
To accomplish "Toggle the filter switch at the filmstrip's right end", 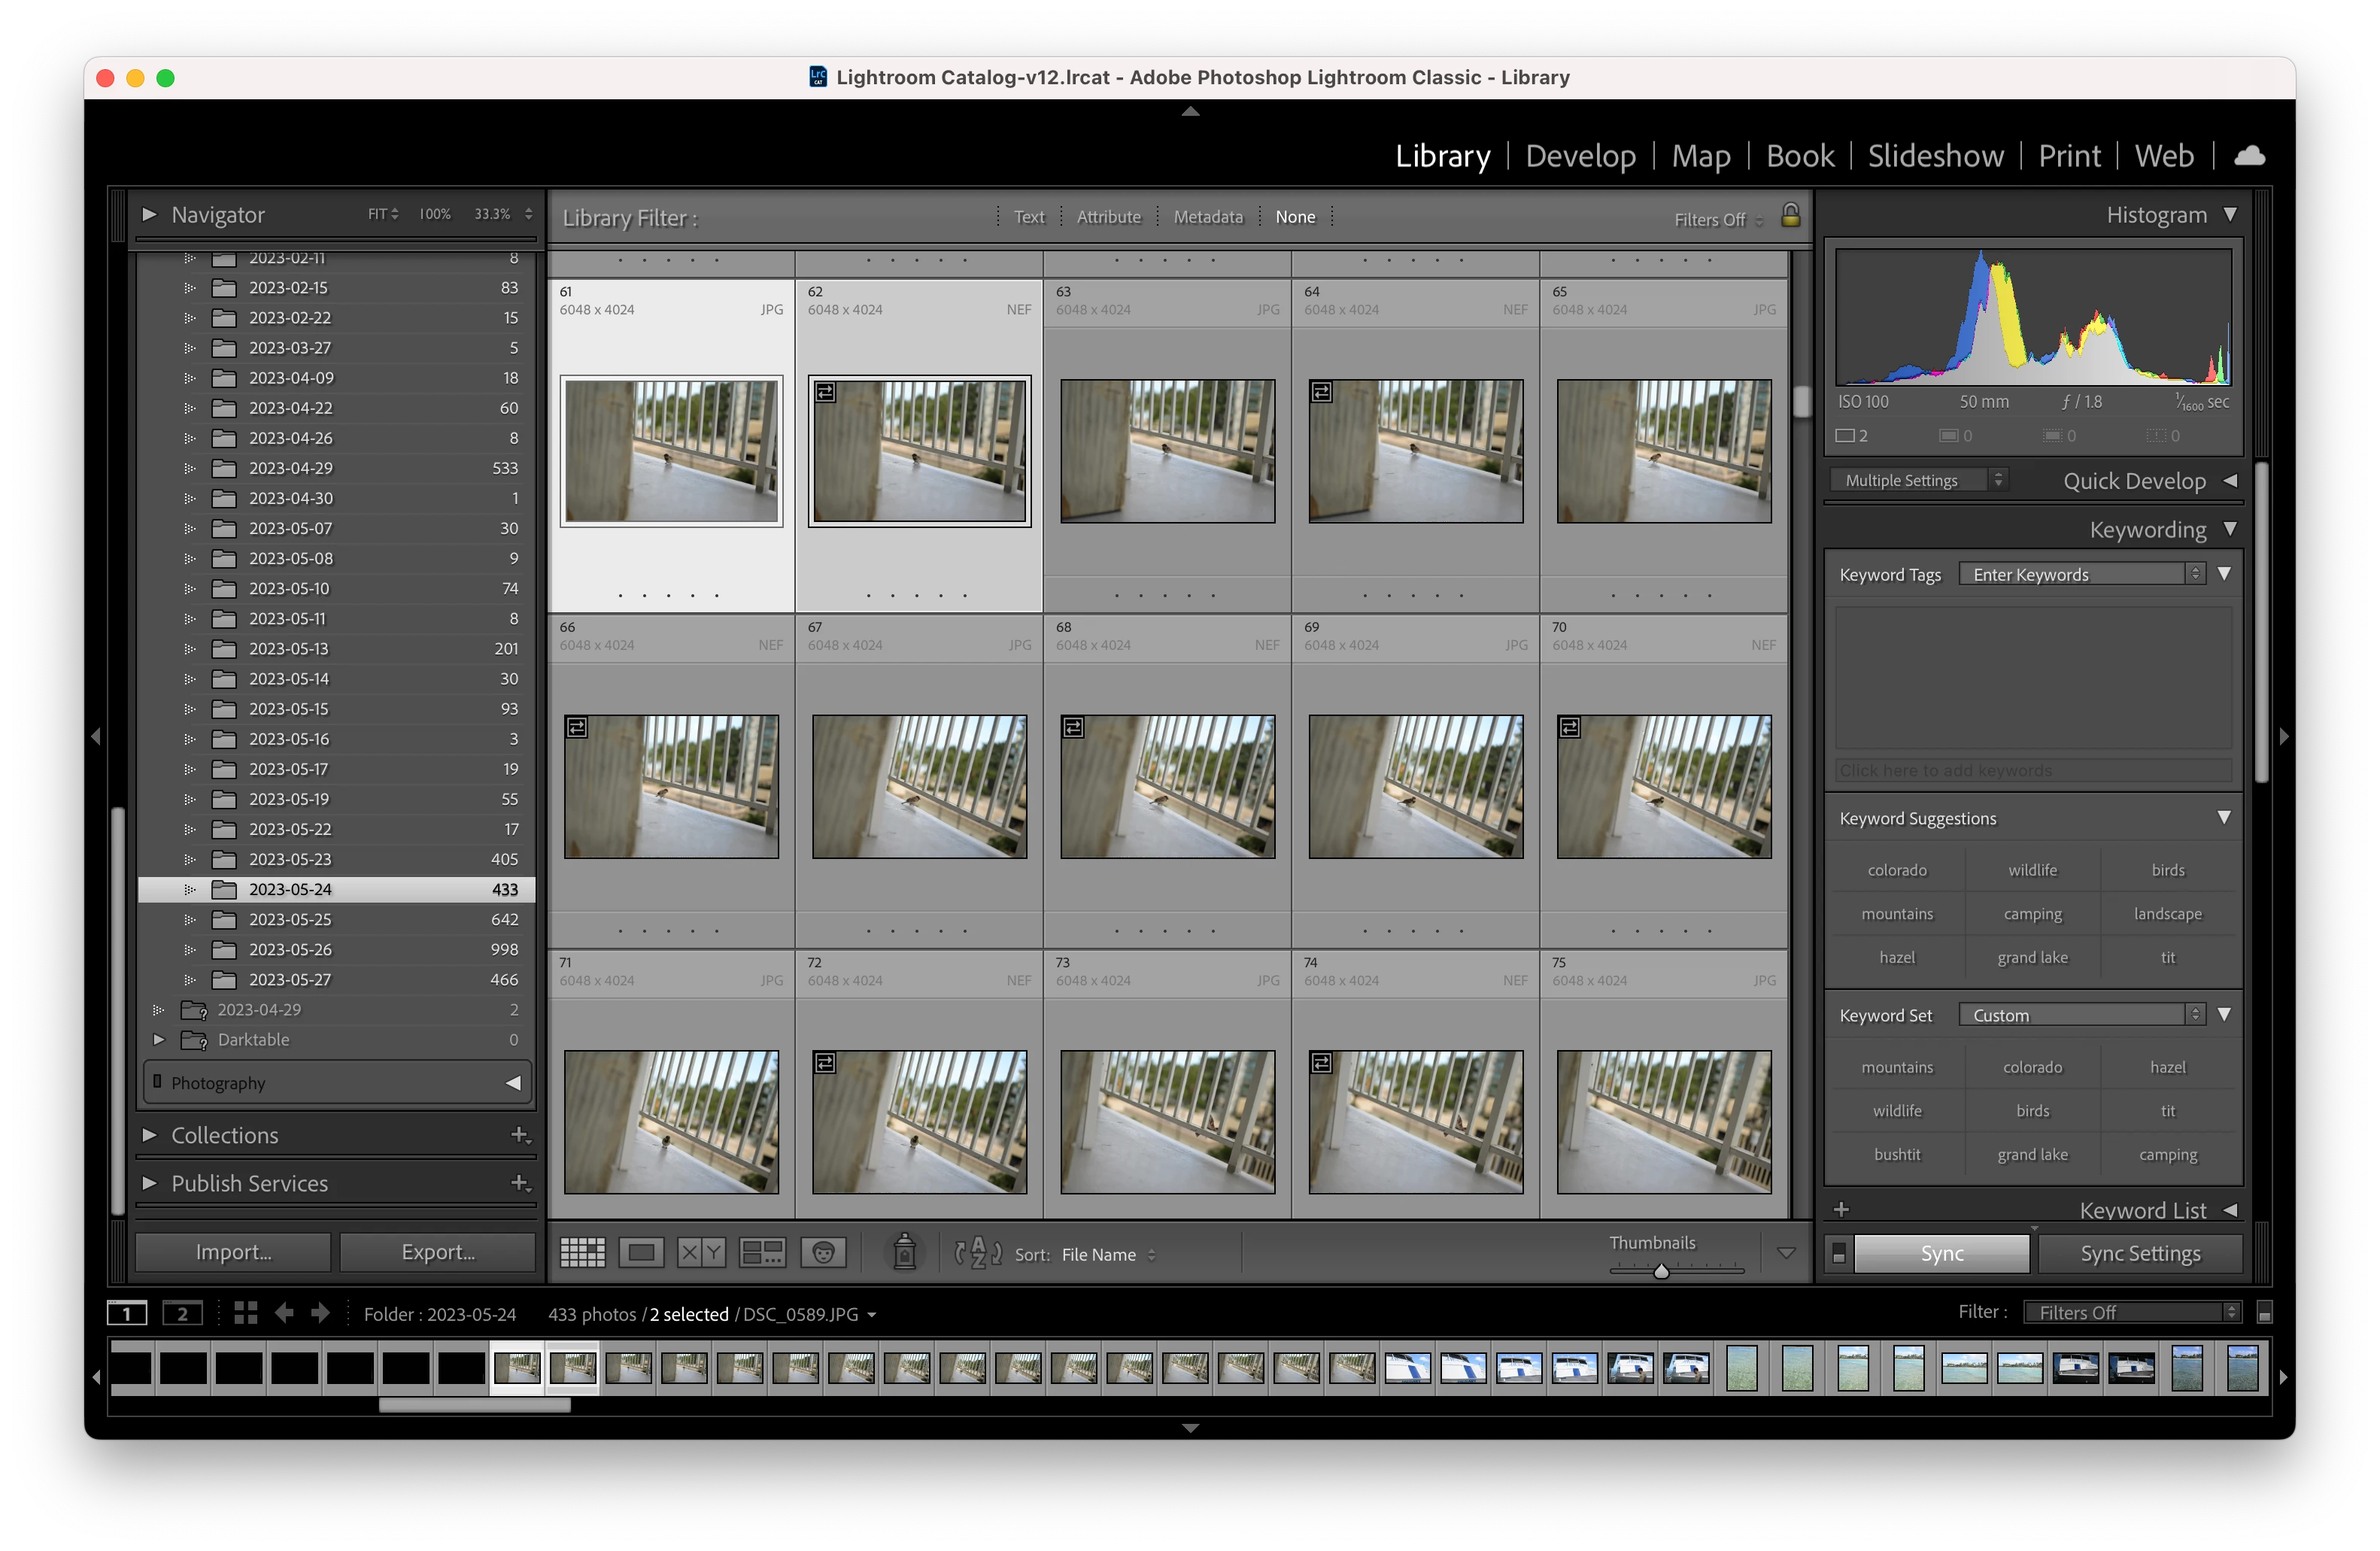I will (x=2265, y=1313).
